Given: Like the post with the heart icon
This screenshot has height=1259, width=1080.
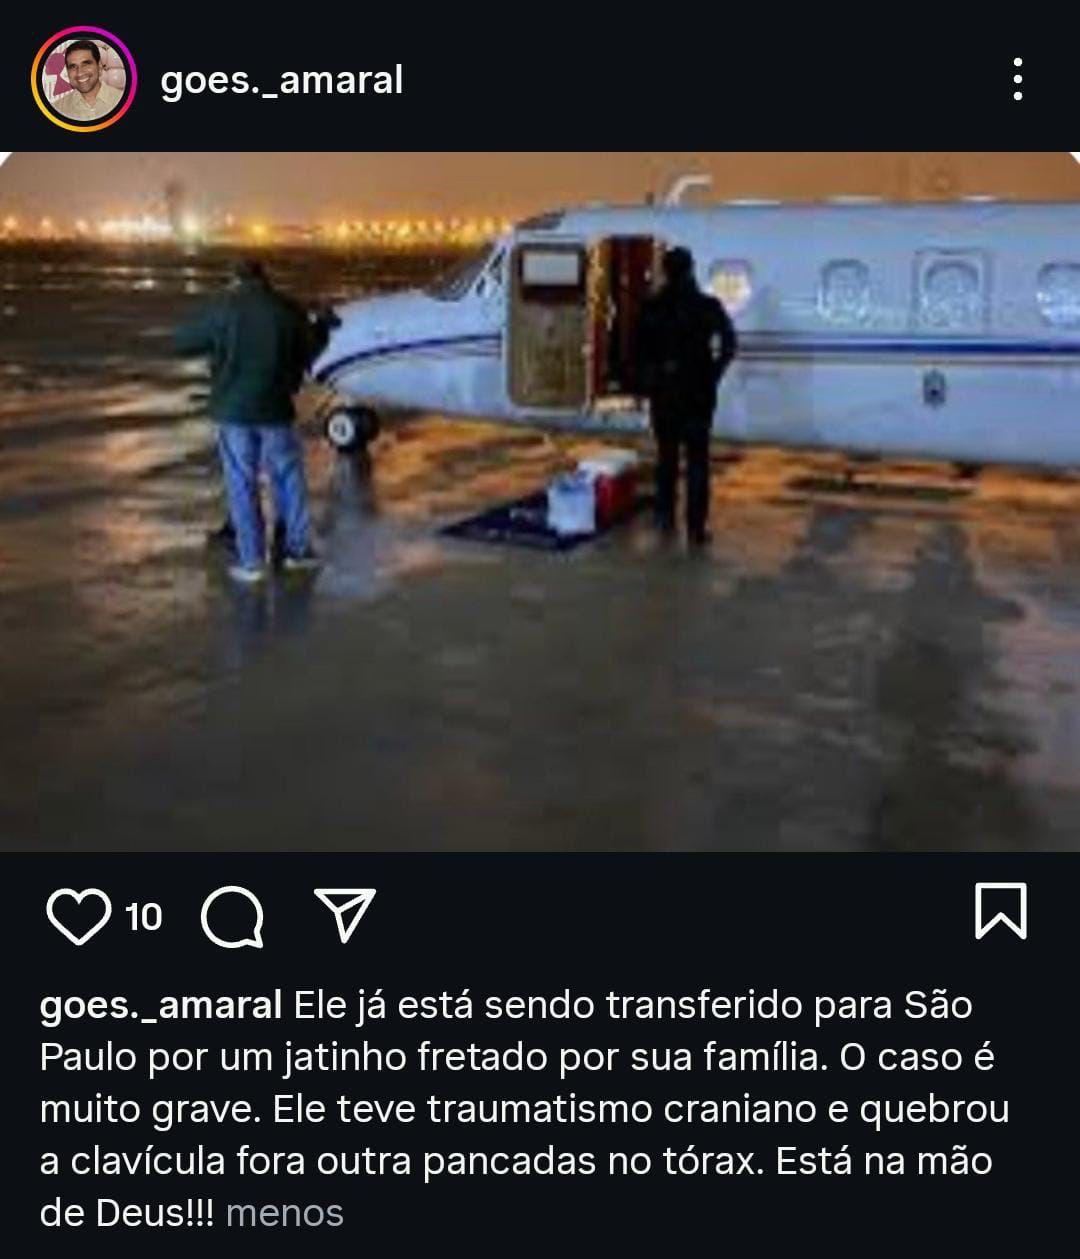Looking at the screenshot, I should click(x=79, y=916).
